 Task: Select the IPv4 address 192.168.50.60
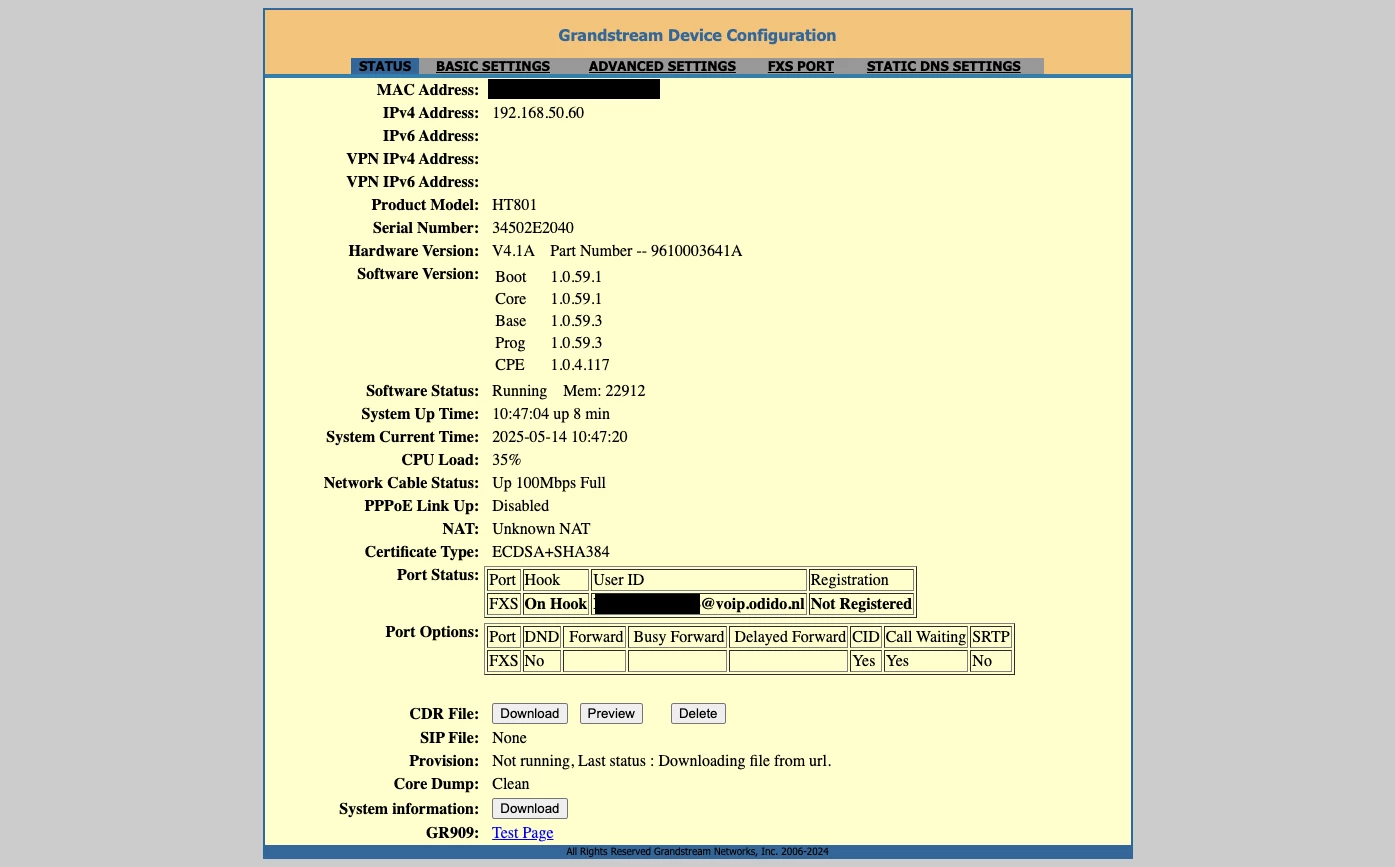pos(538,112)
